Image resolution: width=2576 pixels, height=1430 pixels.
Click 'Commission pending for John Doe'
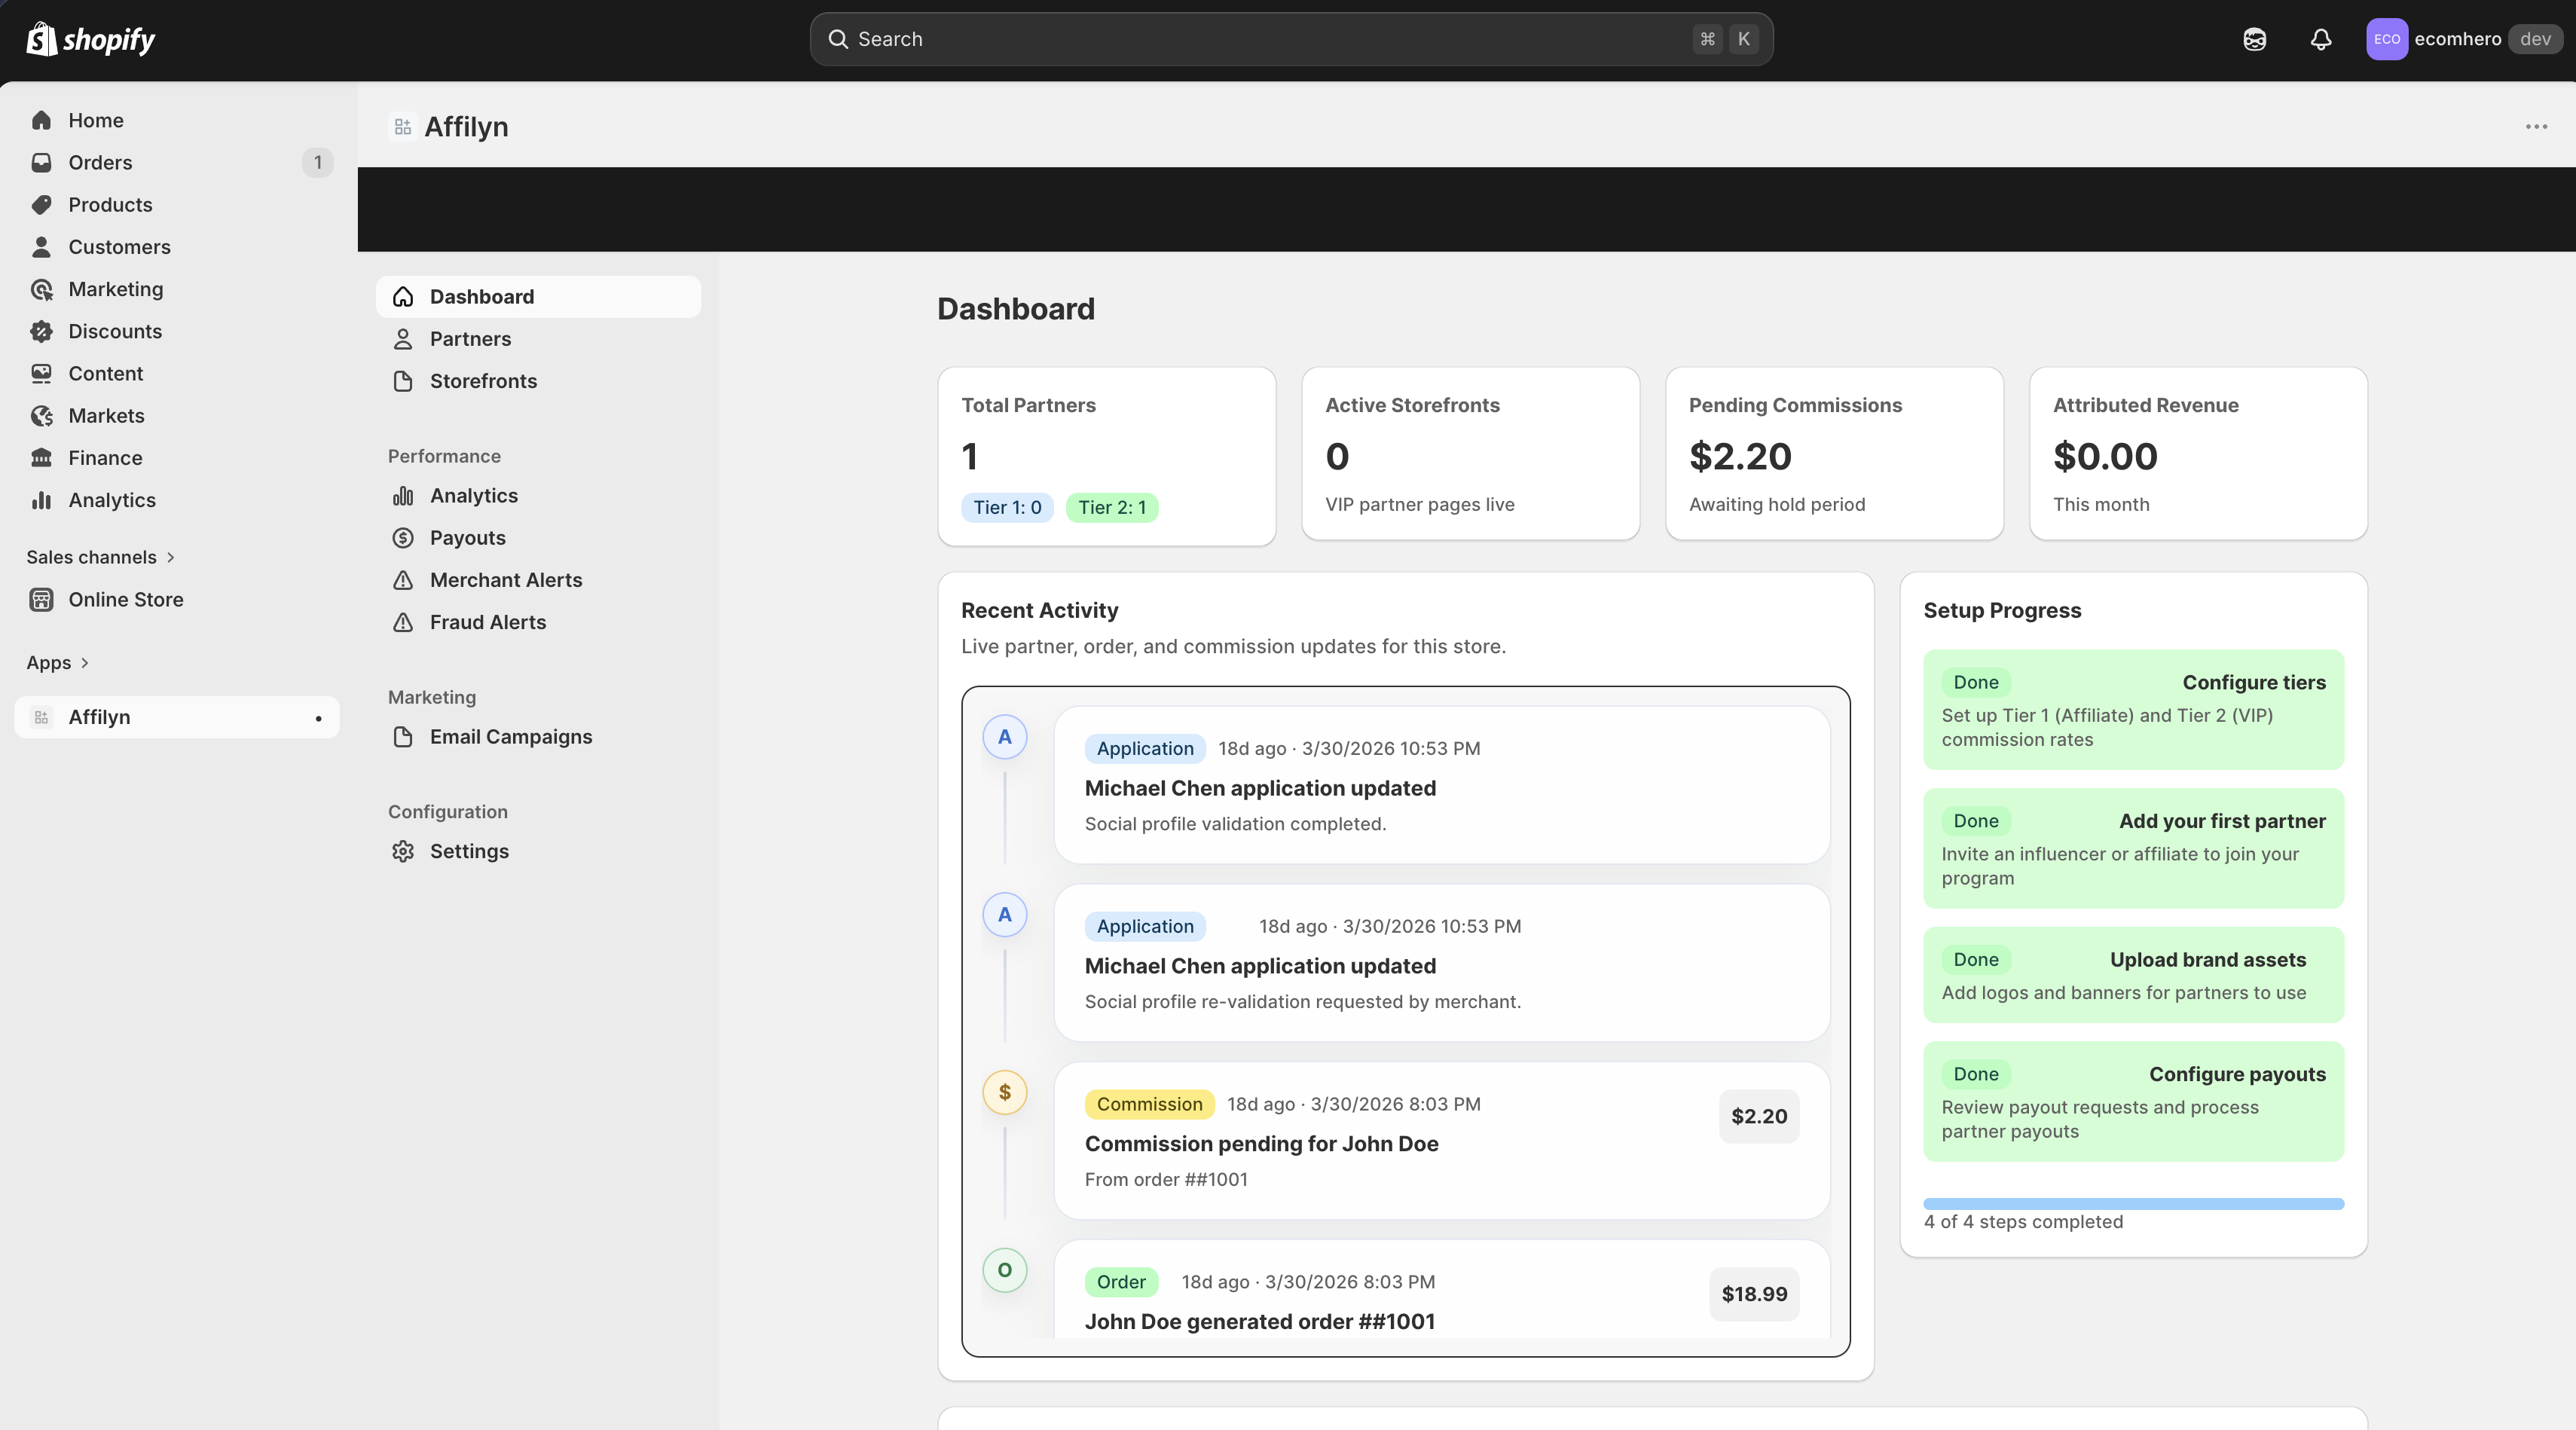click(x=1261, y=1144)
